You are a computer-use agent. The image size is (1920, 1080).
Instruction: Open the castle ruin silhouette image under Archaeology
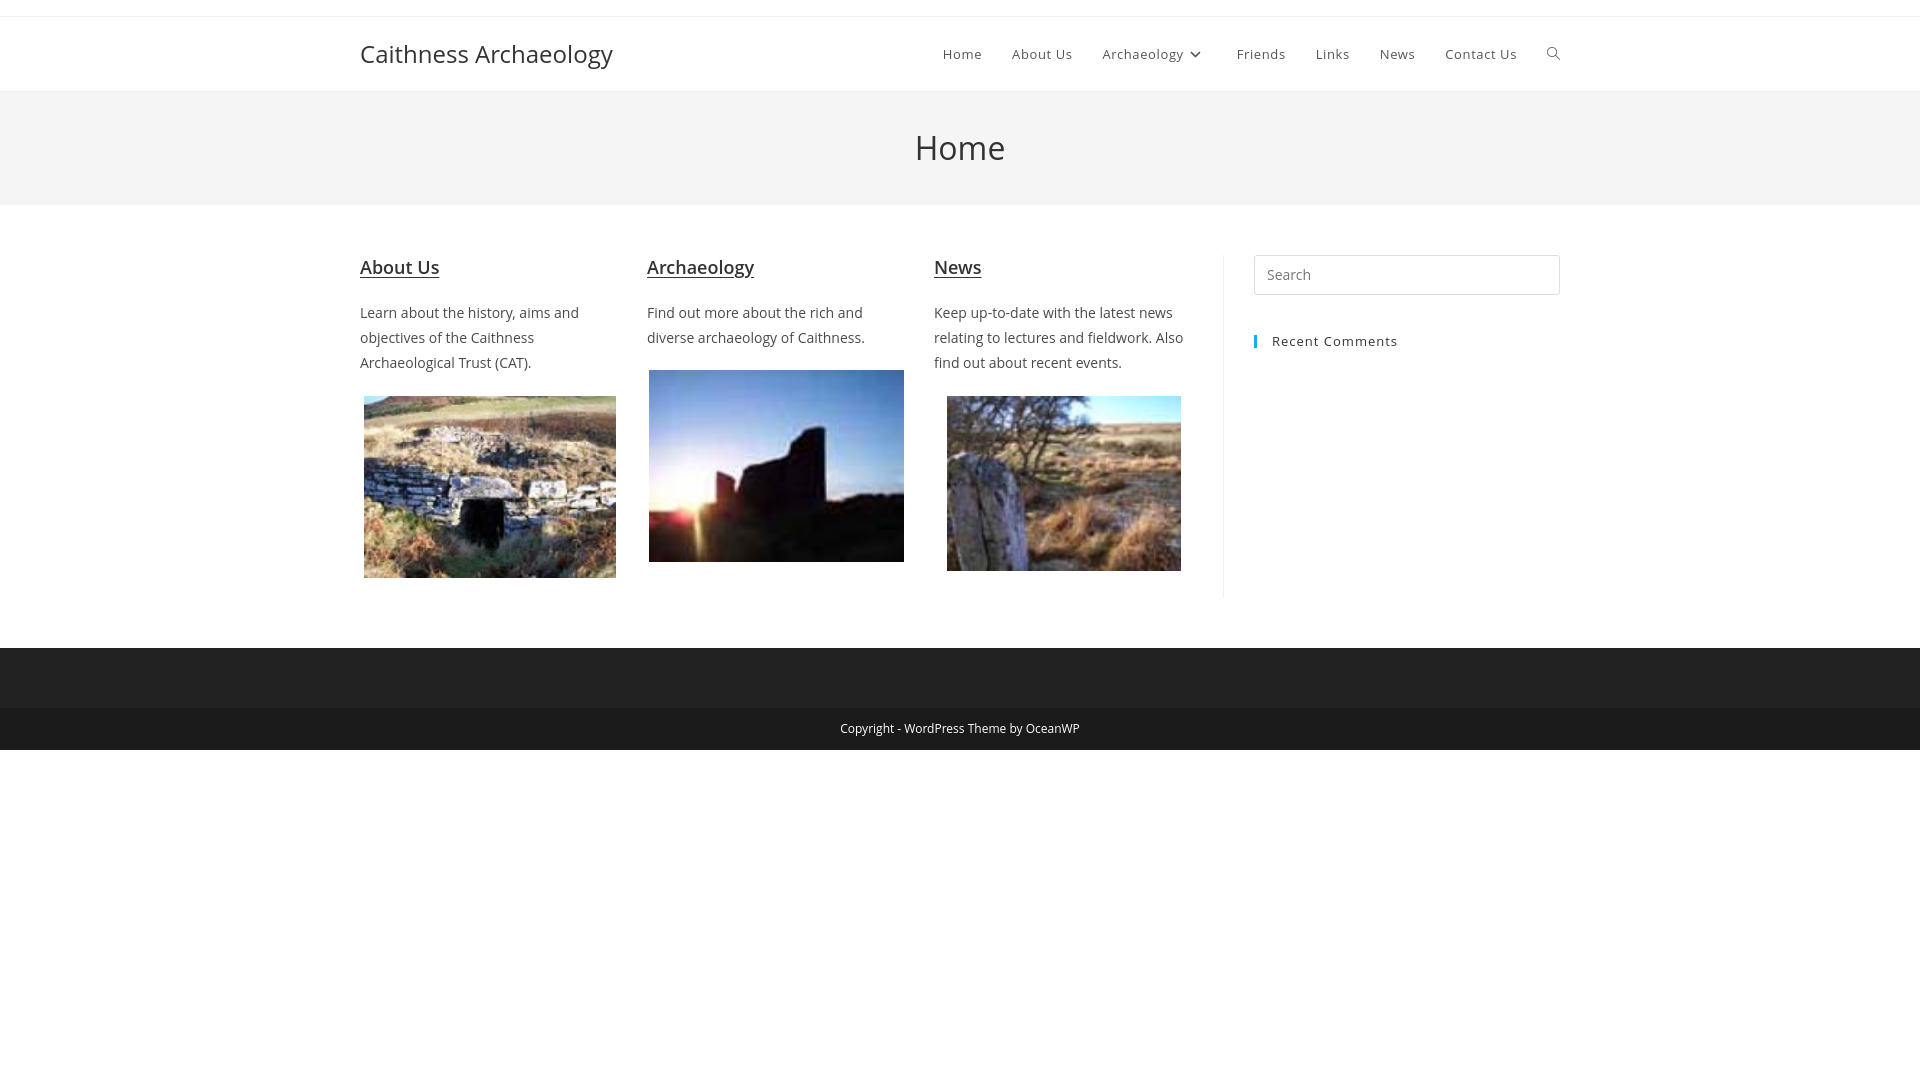(776, 466)
